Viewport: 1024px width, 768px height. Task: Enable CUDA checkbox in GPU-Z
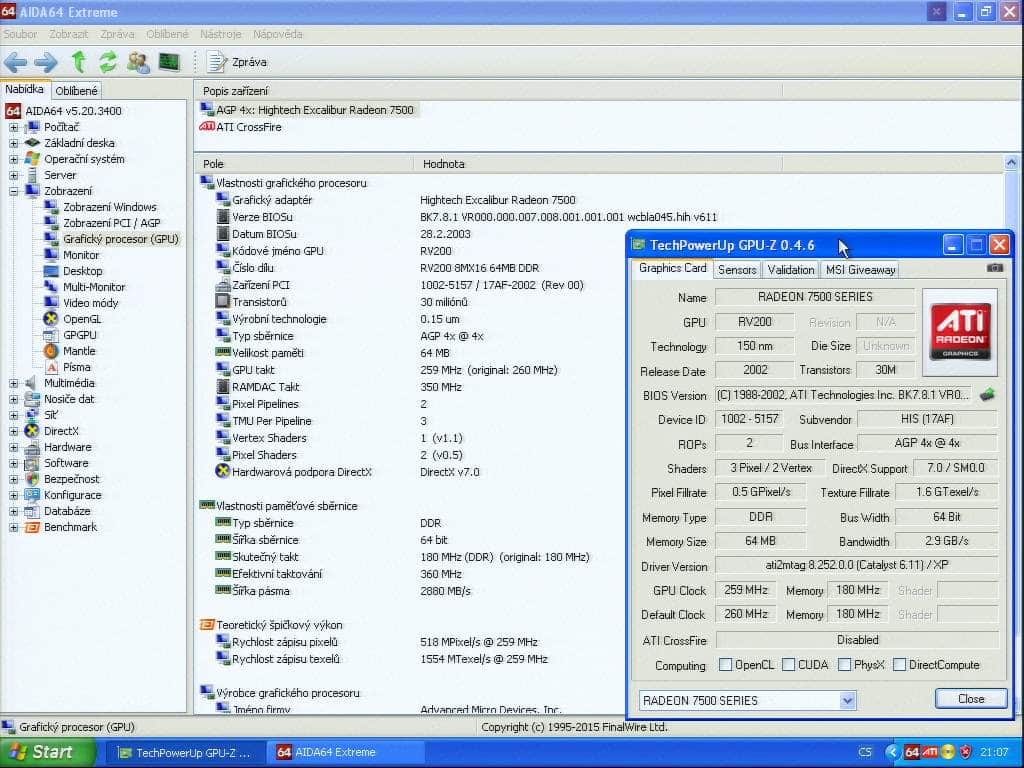[788, 665]
